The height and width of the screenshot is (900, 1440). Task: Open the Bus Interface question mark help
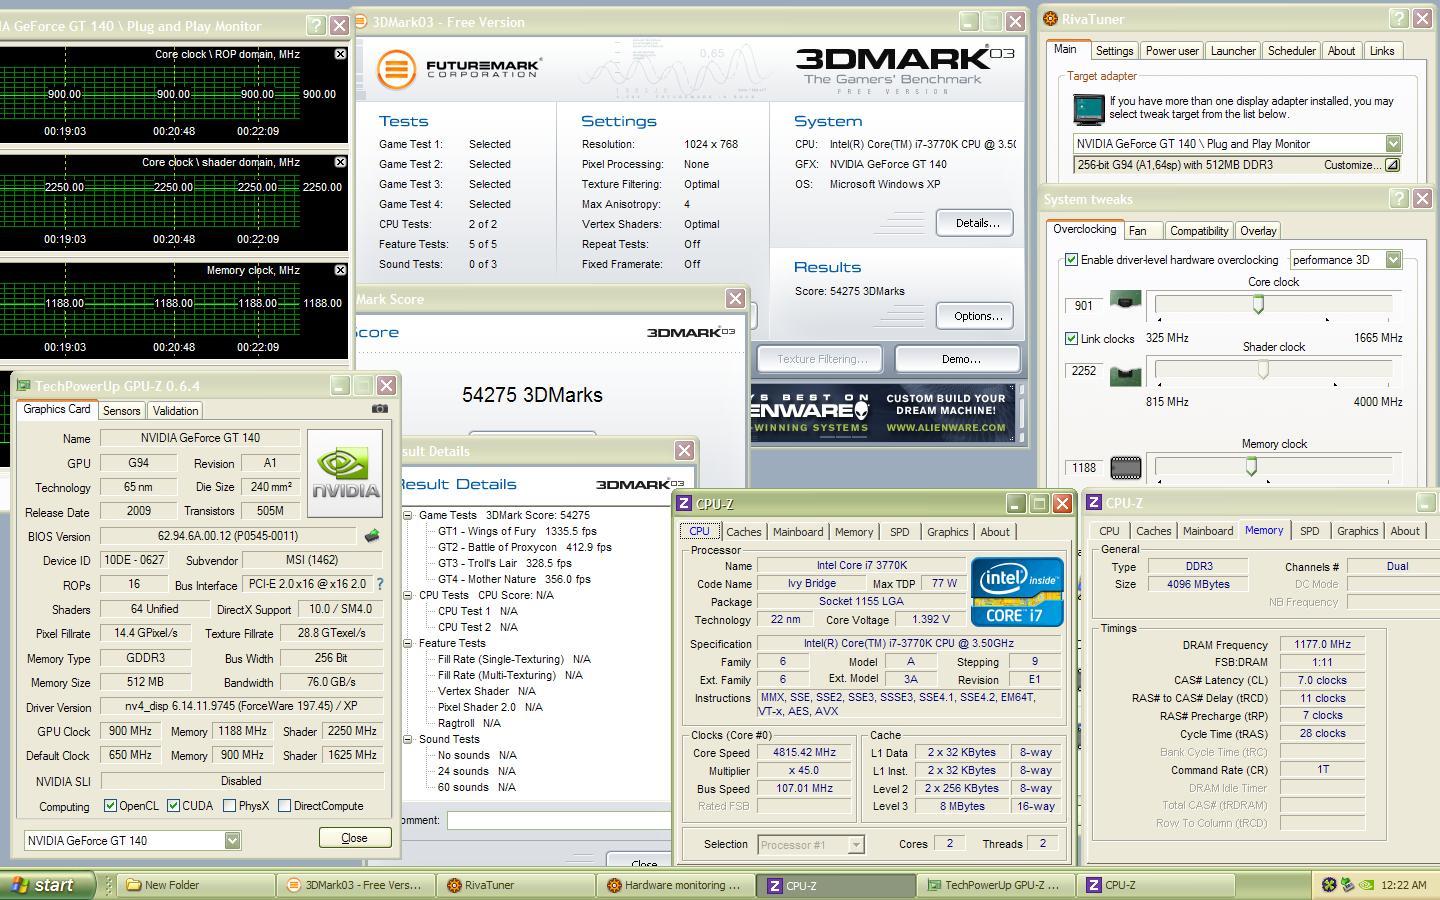(380, 584)
